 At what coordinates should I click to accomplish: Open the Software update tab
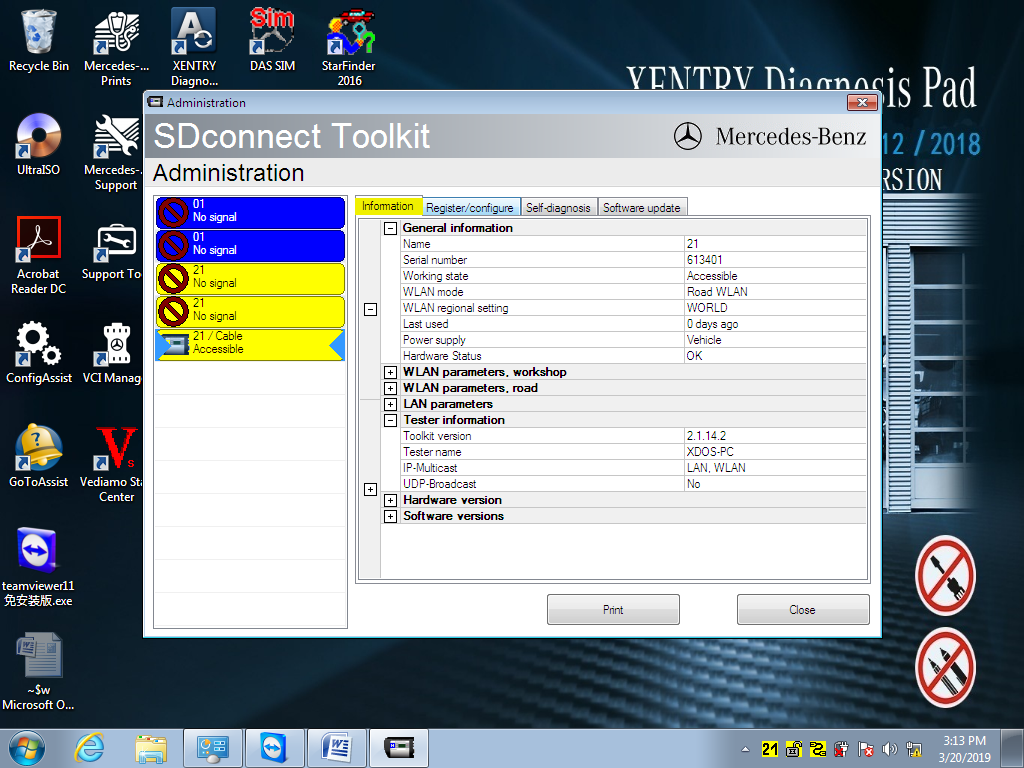642,208
